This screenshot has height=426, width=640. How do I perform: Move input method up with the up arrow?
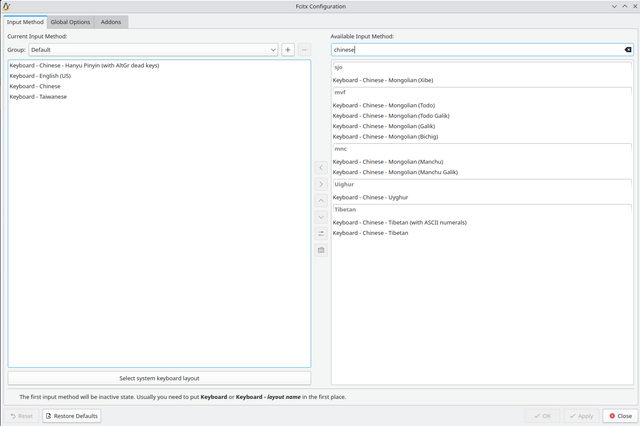321,201
